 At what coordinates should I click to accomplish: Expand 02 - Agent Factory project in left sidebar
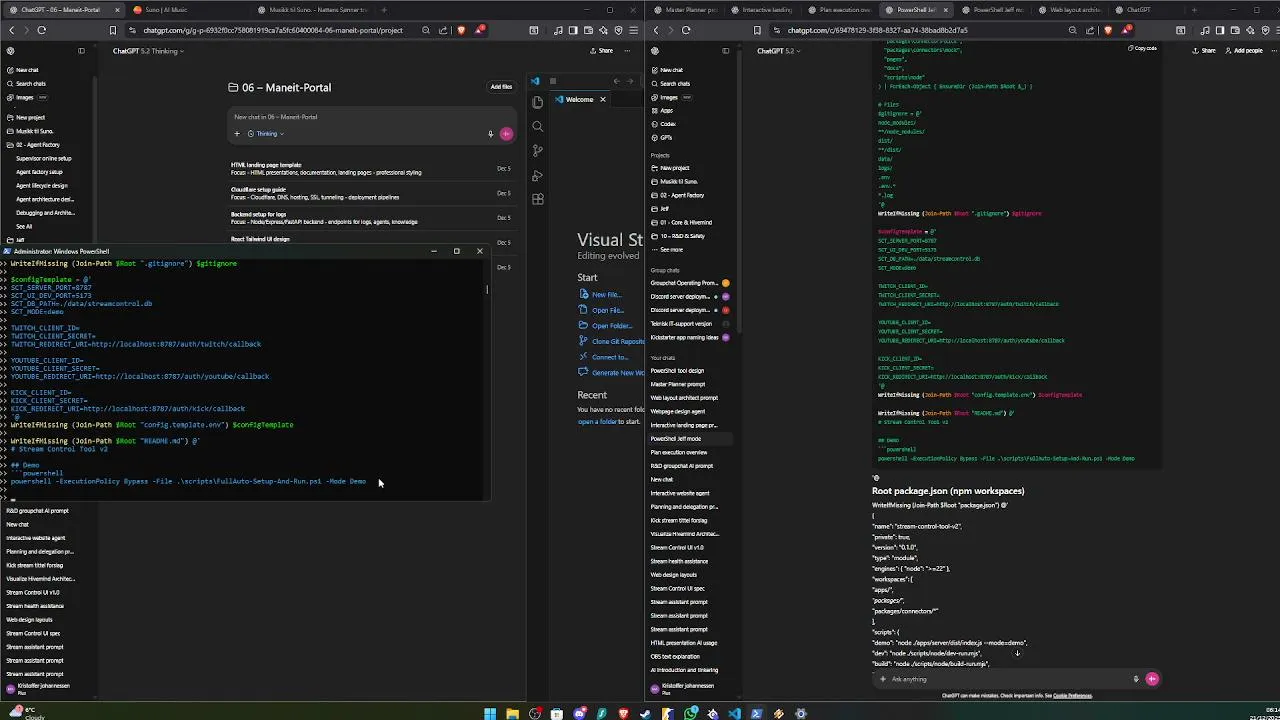(x=38, y=145)
